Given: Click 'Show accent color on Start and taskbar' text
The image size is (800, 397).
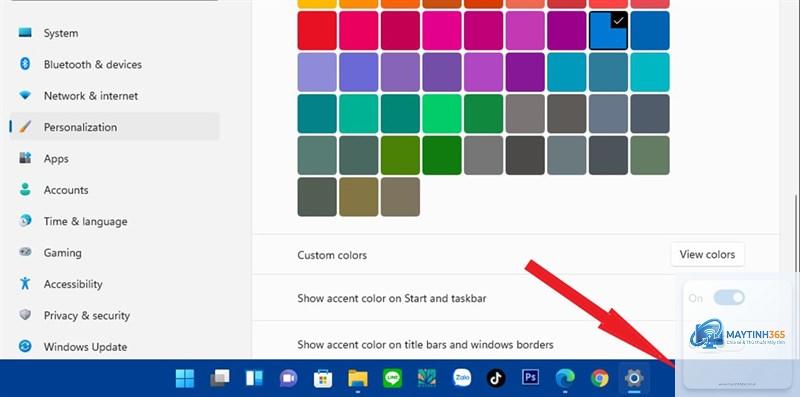Looking at the screenshot, I should [x=392, y=298].
